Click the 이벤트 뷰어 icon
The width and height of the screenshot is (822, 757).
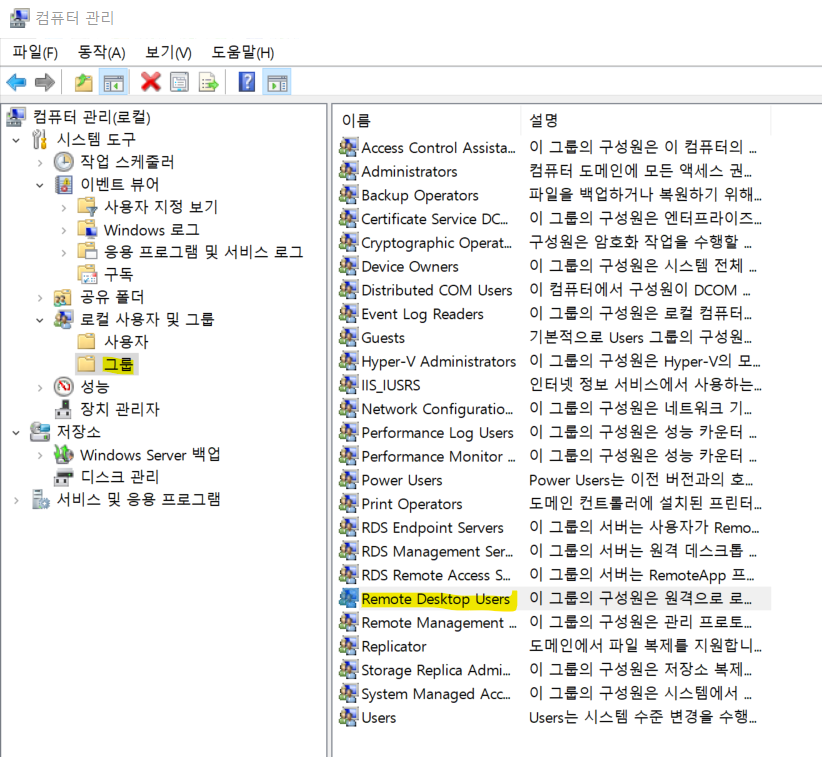coord(63,185)
